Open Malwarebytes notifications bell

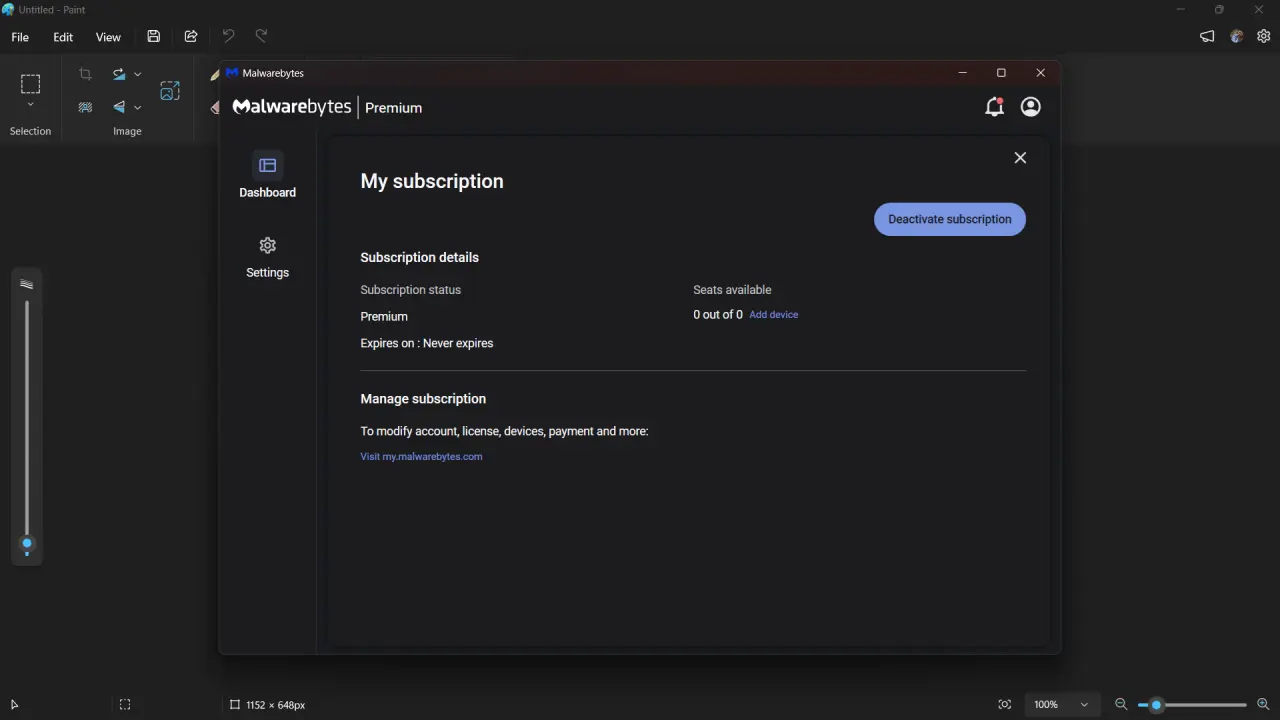pos(994,107)
